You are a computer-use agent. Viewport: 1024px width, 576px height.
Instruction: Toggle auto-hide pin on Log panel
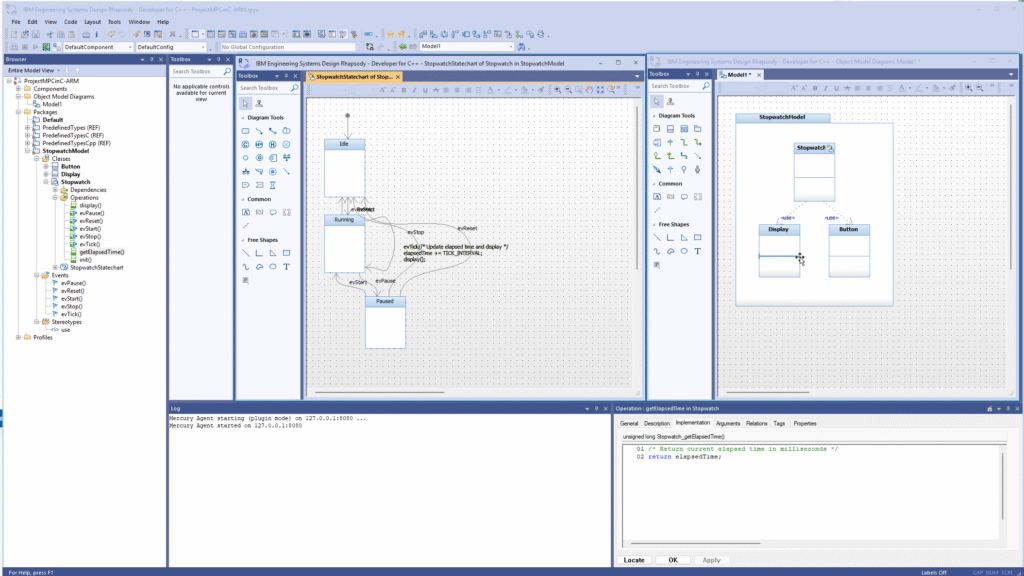point(596,409)
